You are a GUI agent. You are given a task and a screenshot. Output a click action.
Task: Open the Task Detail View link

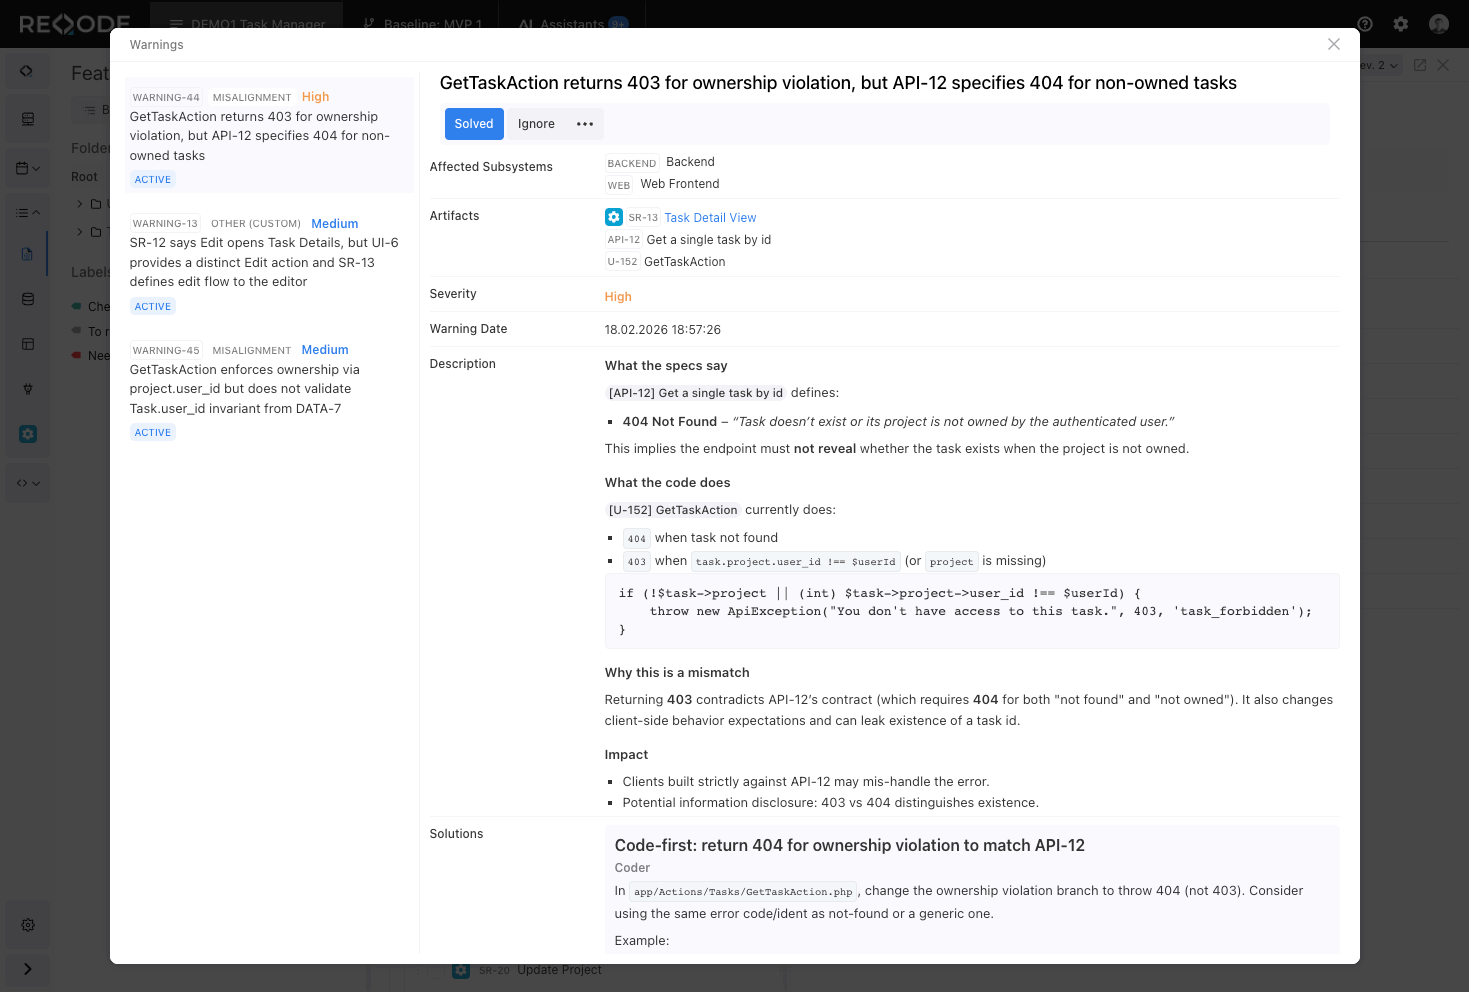(x=710, y=218)
